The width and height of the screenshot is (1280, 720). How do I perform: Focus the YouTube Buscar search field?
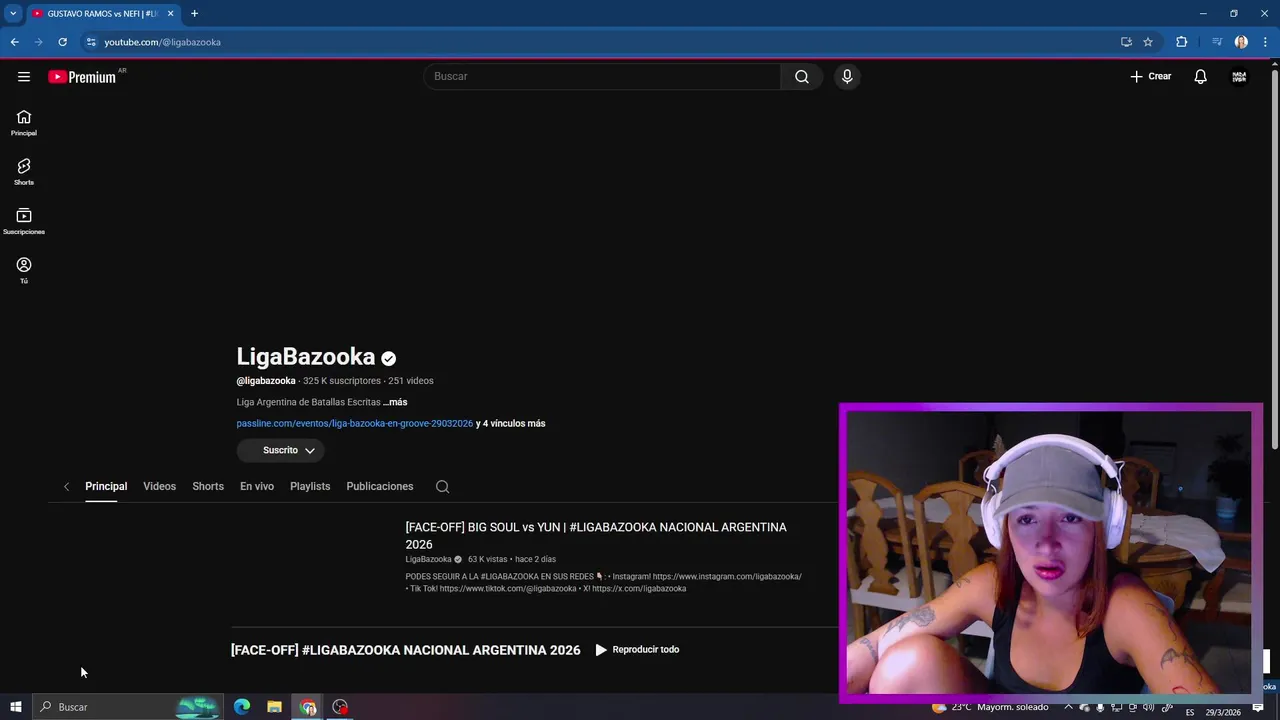[x=602, y=76]
